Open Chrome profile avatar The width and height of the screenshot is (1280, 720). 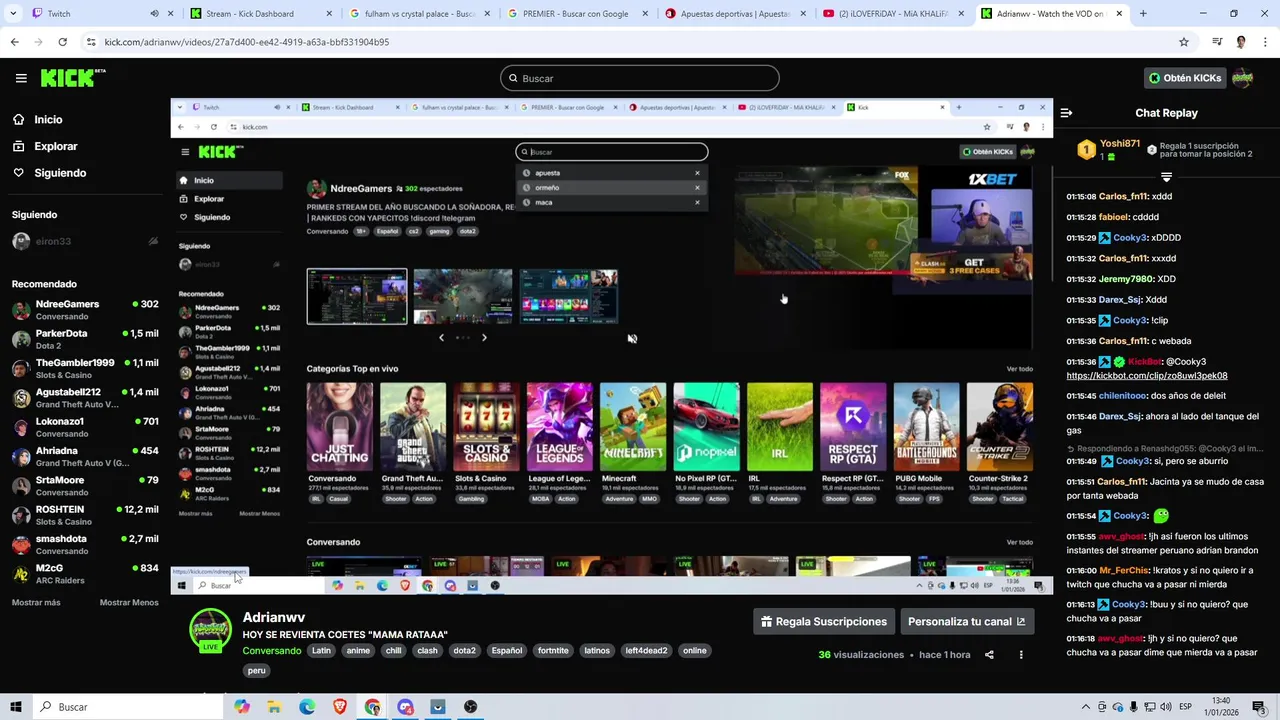[x=1241, y=42]
